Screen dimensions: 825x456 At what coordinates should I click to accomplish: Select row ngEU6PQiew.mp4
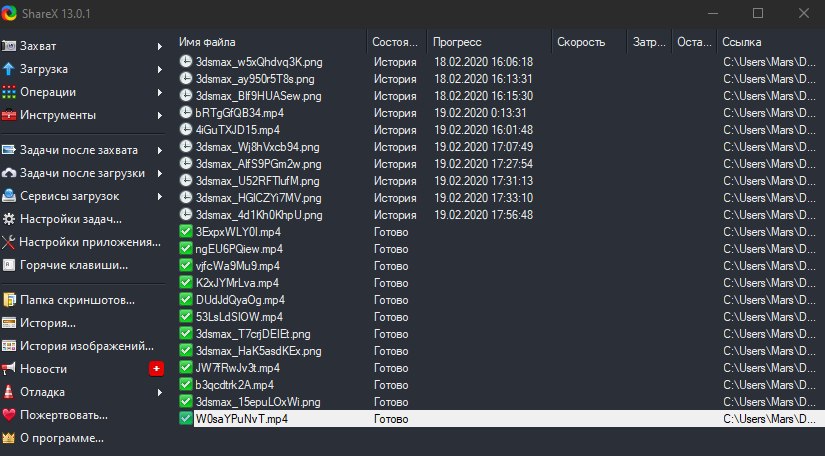500,249
